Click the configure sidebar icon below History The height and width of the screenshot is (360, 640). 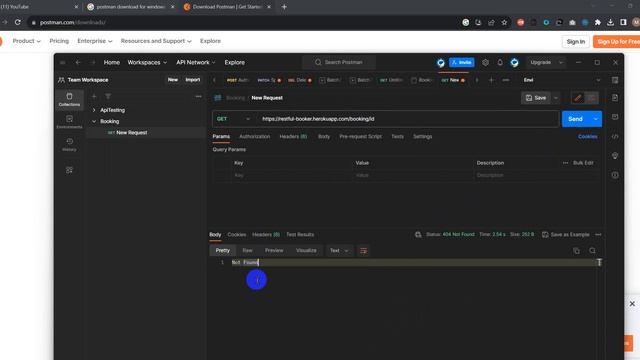click(69, 170)
